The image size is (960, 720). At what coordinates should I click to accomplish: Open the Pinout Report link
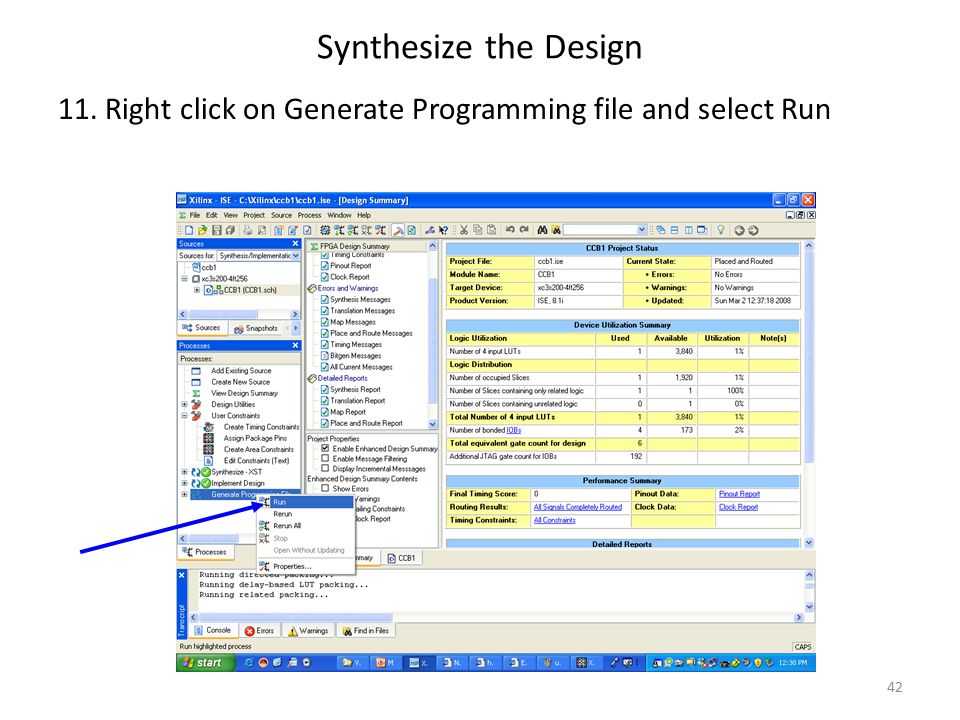click(x=739, y=494)
